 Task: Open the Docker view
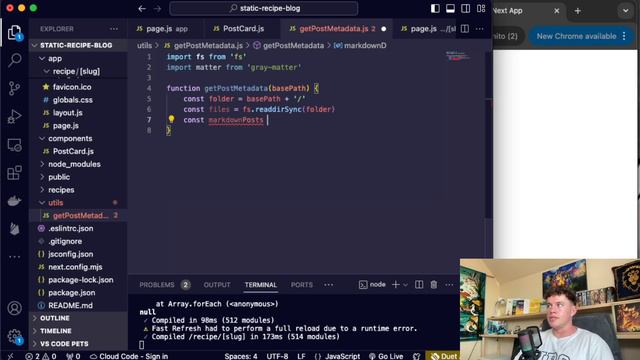(14, 201)
